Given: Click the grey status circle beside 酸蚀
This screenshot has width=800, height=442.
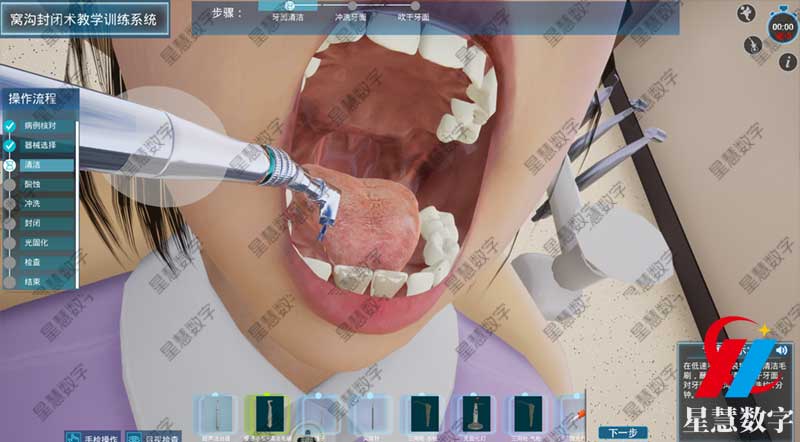Looking at the screenshot, I should 10,184.
